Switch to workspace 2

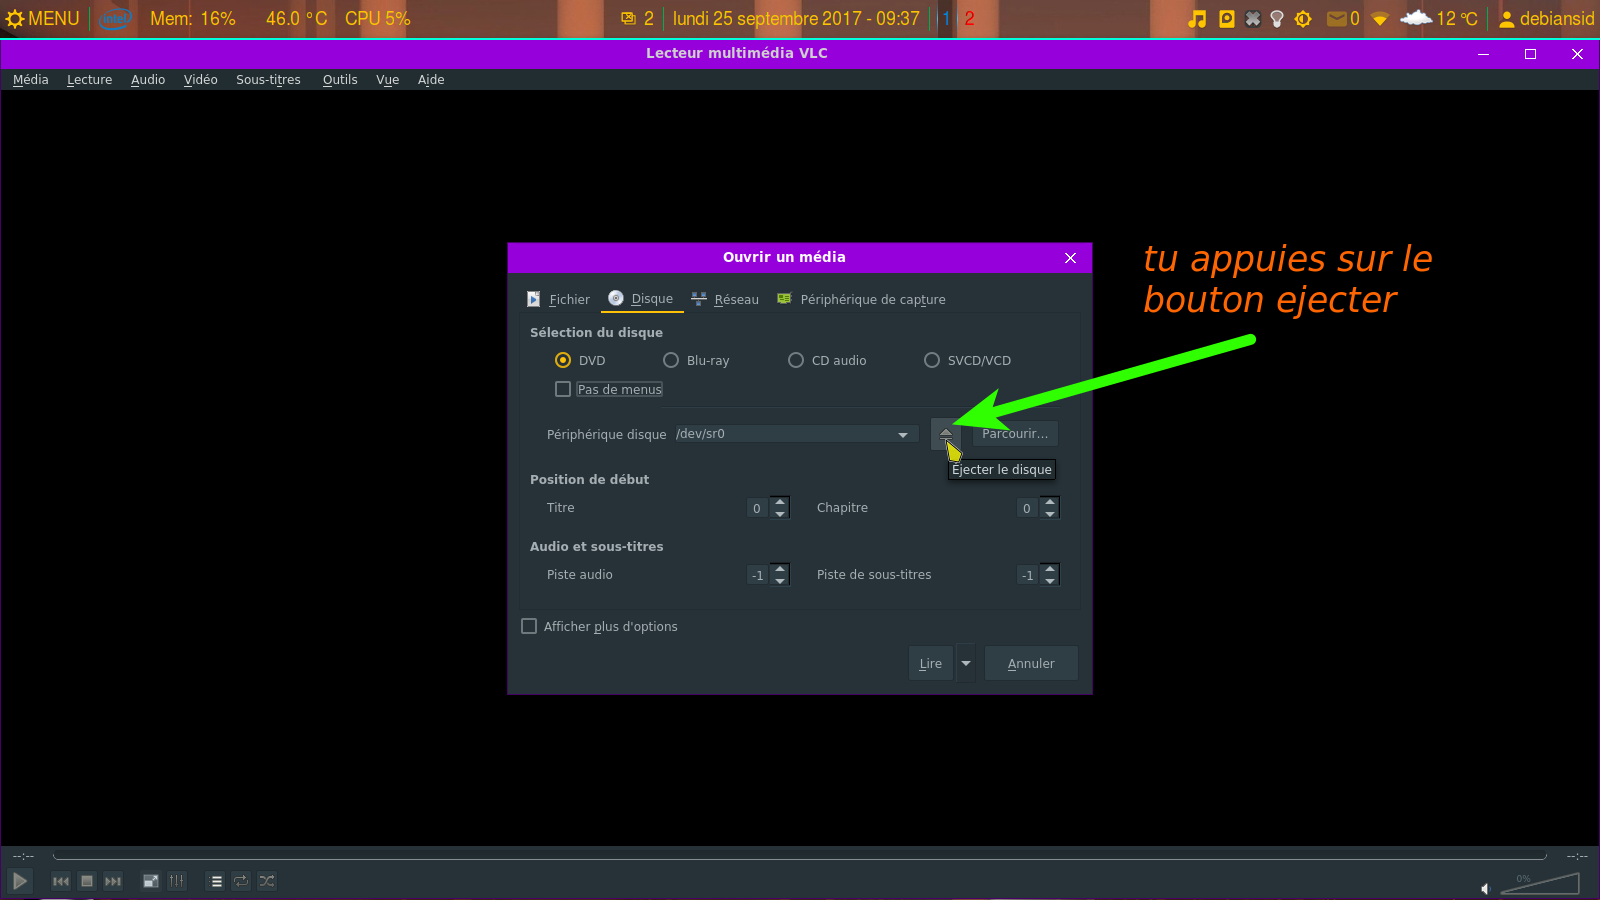pos(969,19)
